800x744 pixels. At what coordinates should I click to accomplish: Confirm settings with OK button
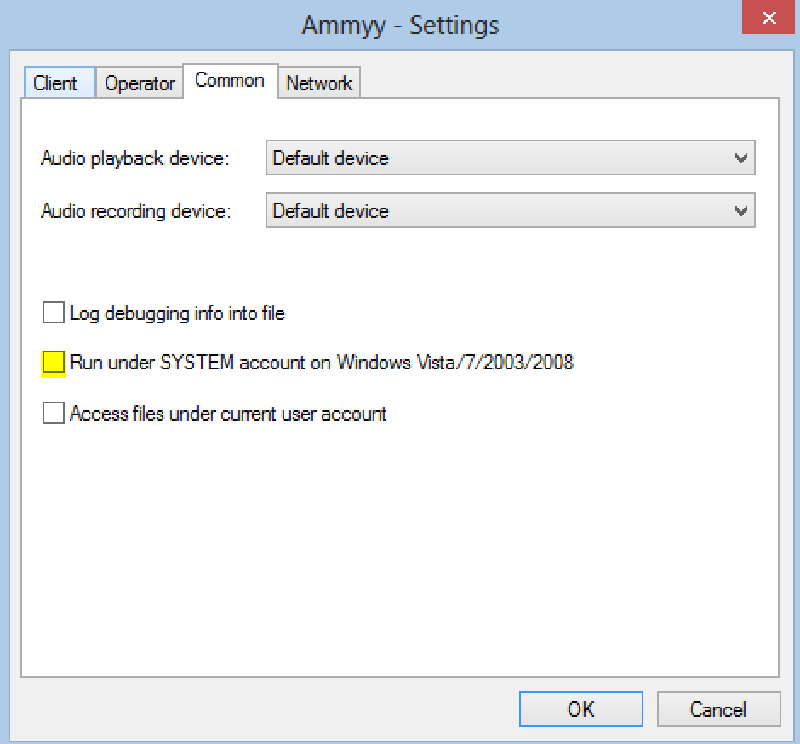[x=581, y=709]
